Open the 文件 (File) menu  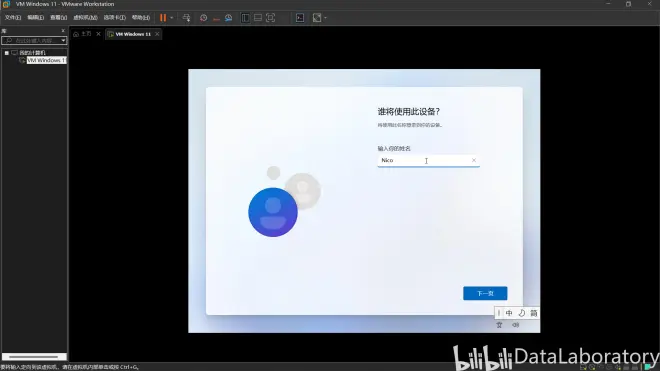click(13, 18)
